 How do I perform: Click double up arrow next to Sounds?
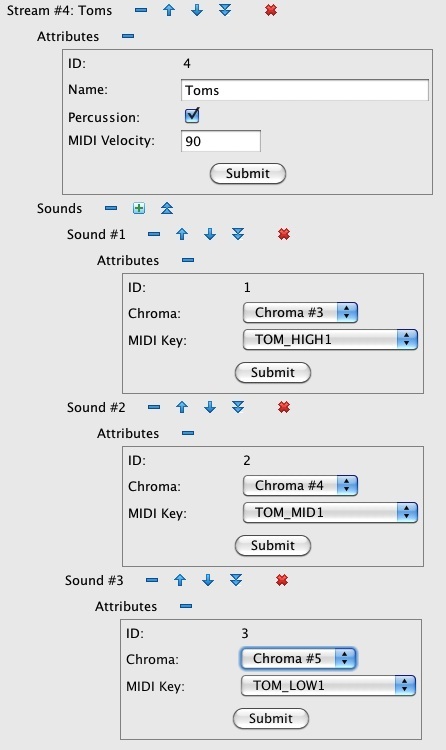point(167,208)
